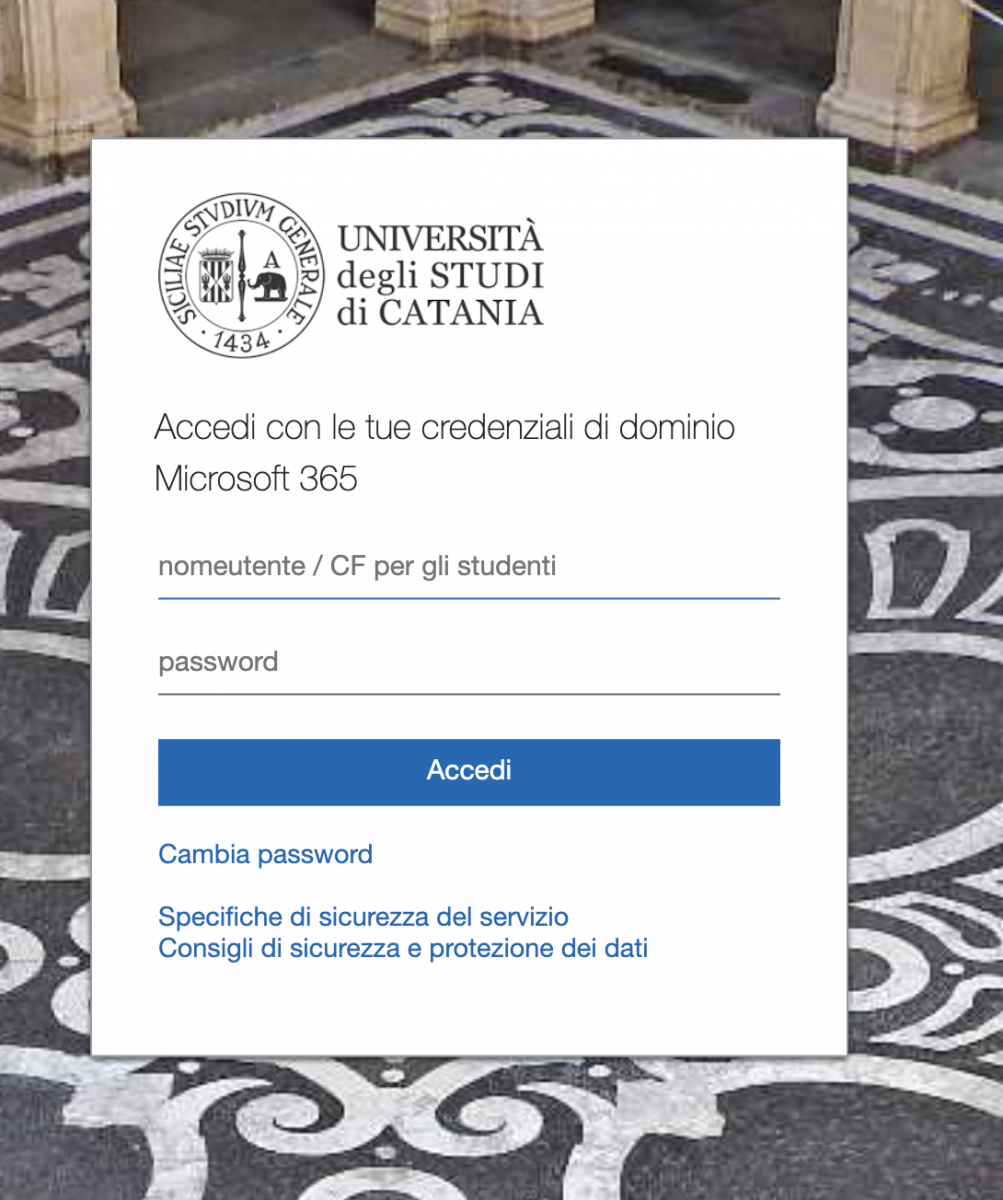Click the 'Accedi con le tue credenziali' heading
Screen dimensions: 1003x1200
pos(444,428)
